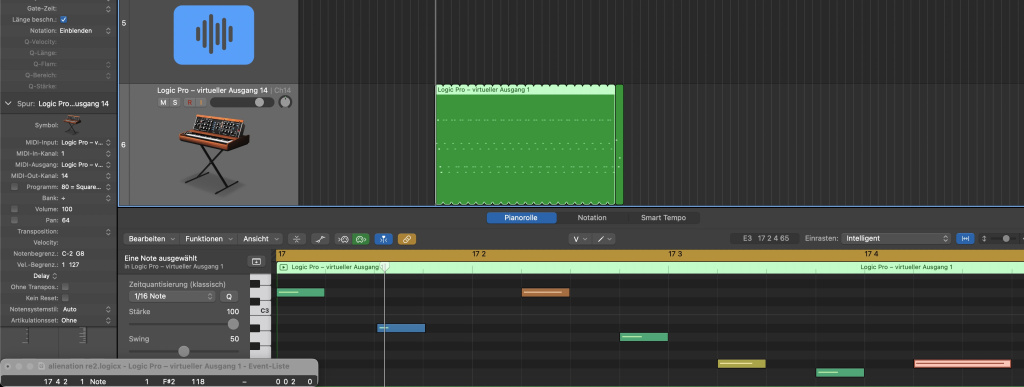
Task: Click the Volume value 100
Action: [x=67, y=209]
